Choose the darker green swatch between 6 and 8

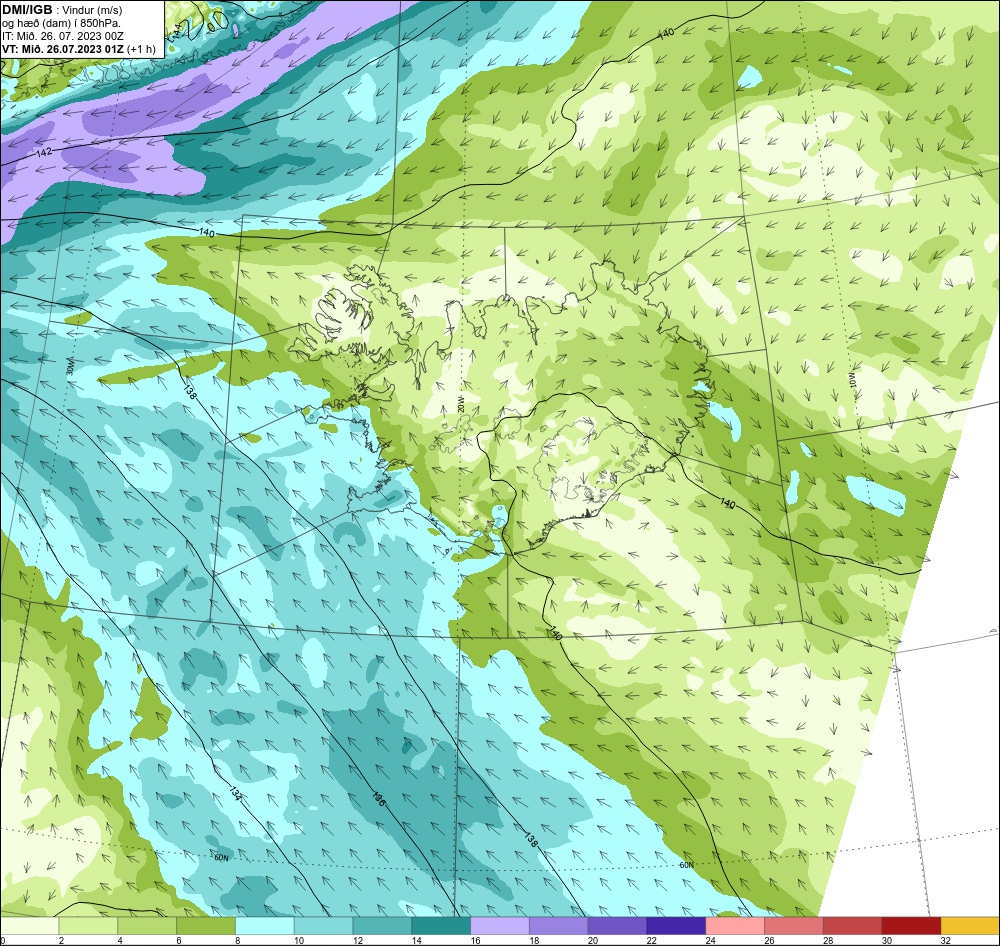coord(206,926)
